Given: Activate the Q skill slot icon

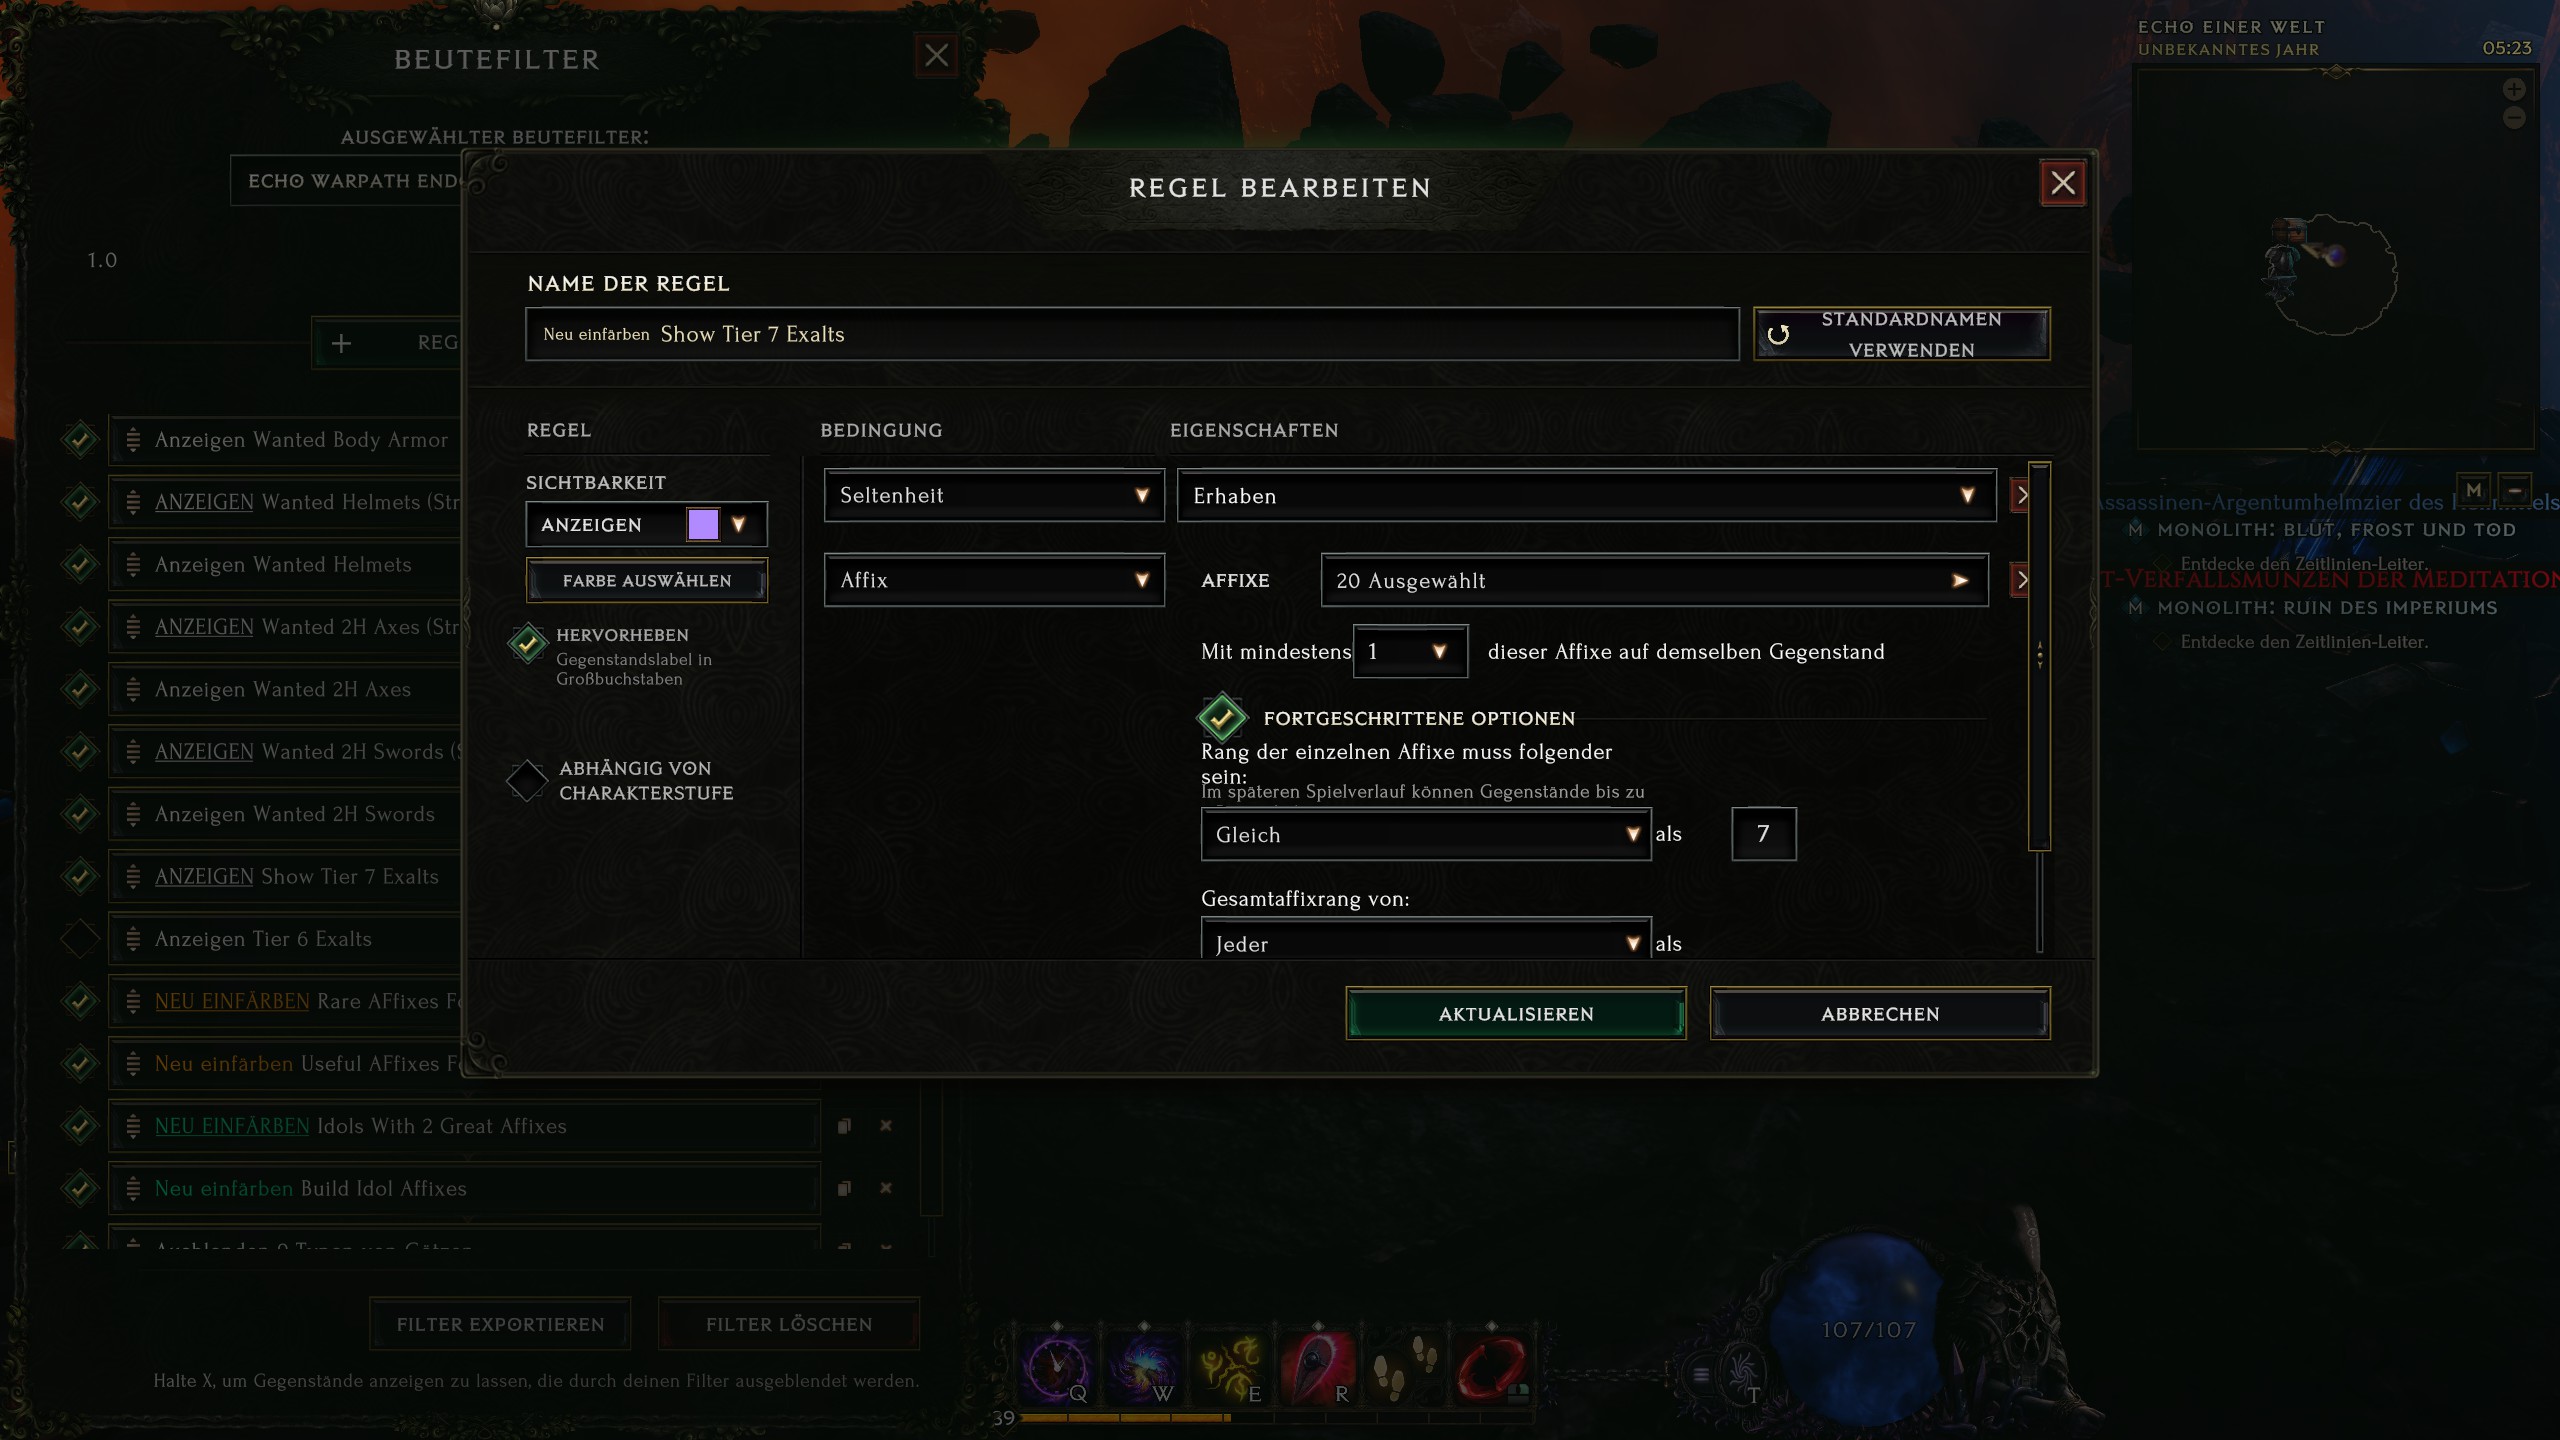Looking at the screenshot, I should (x=1055, y=1367).
